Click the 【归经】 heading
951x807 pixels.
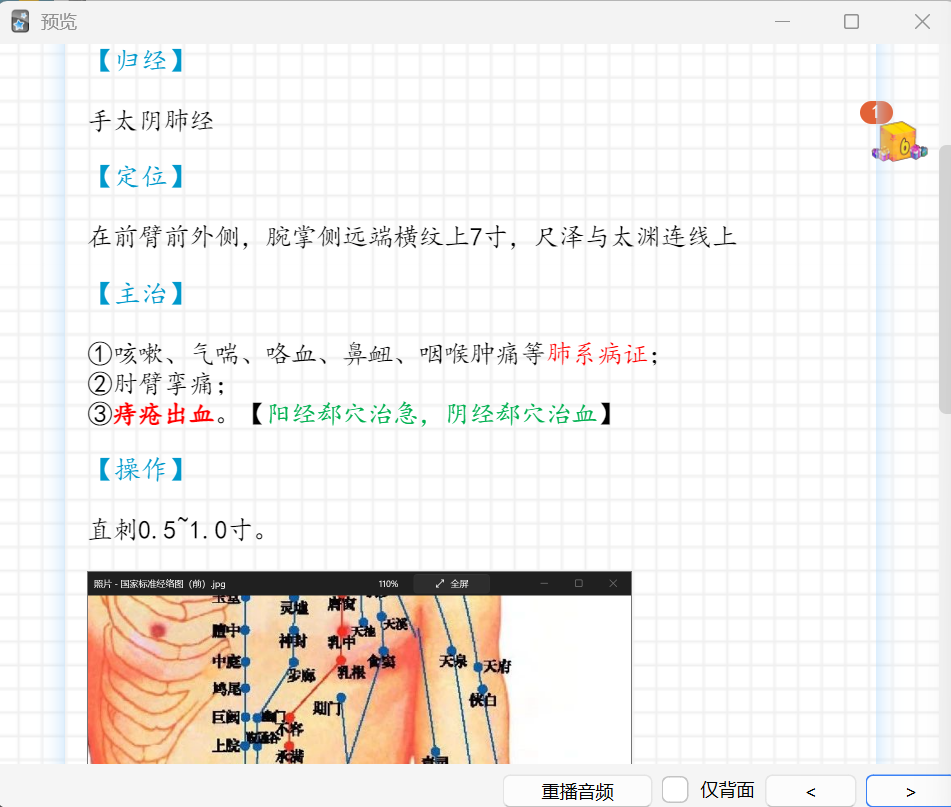pyautogui.click(x=140, y=61)
